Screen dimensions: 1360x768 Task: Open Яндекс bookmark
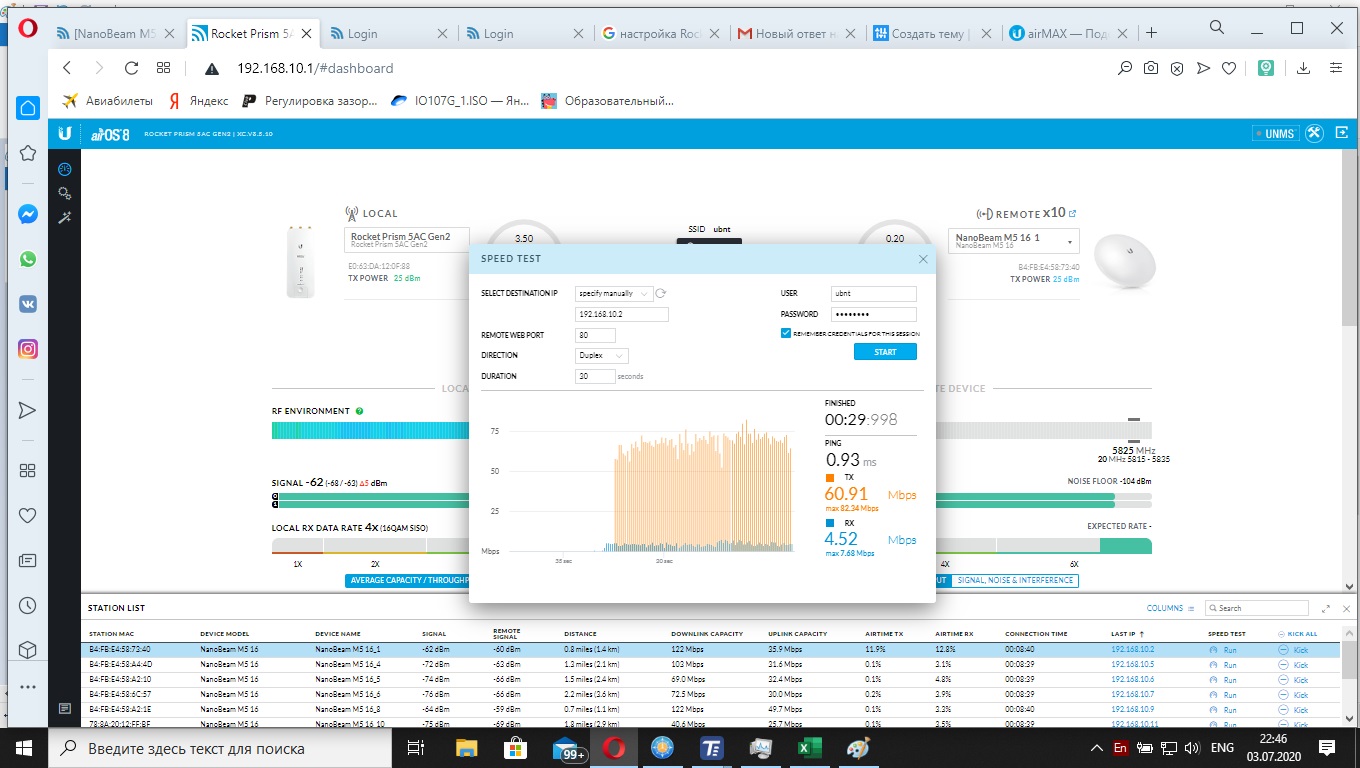(x=198, y=100)
